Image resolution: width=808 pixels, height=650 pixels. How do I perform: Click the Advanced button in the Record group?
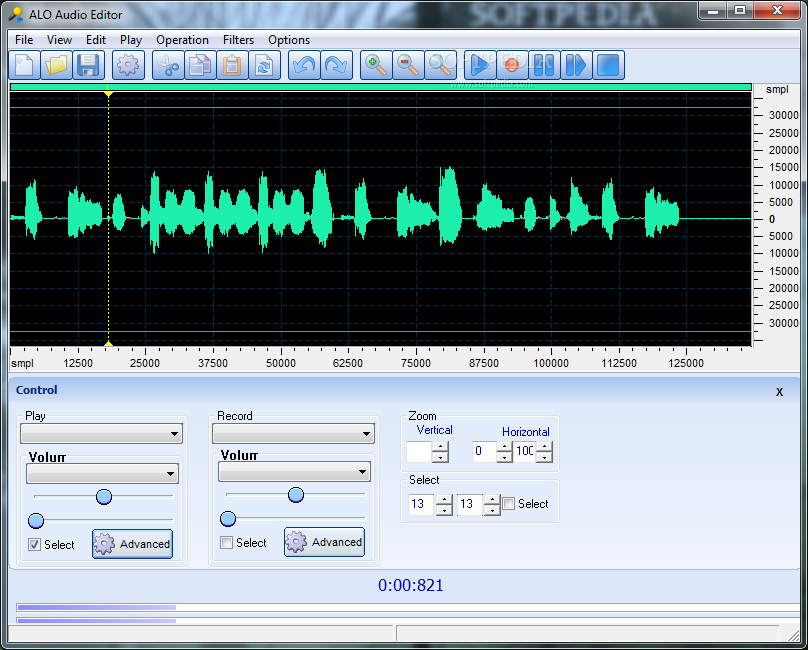point(324,542)
